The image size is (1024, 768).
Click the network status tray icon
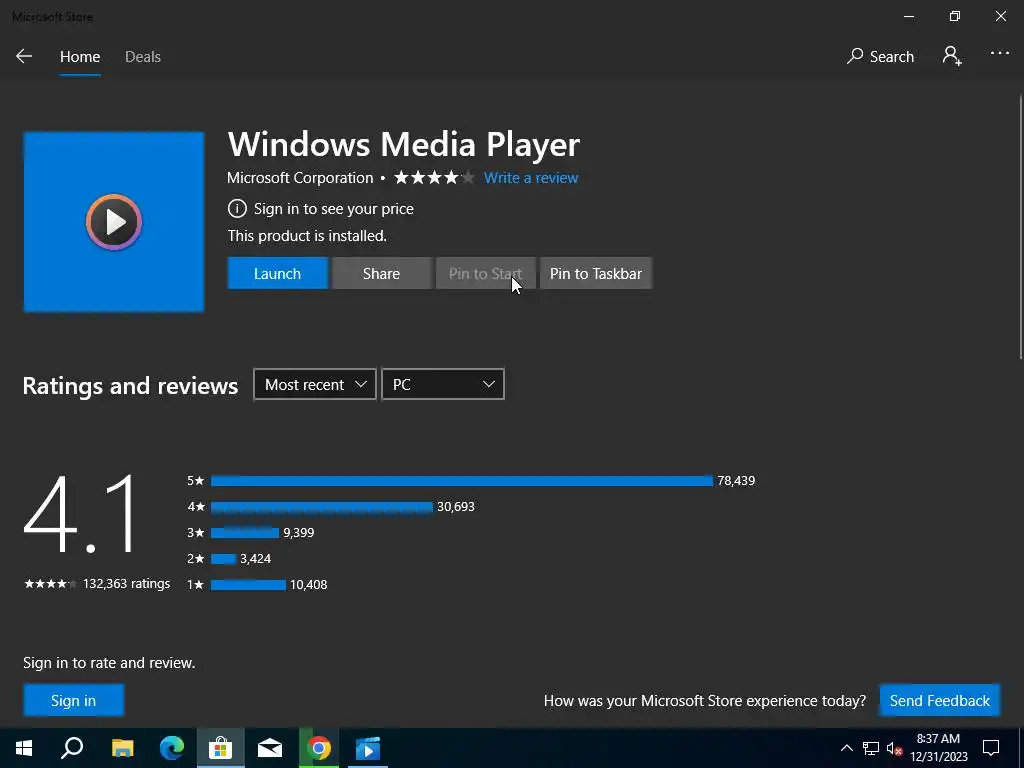click(x=871, y=748)
